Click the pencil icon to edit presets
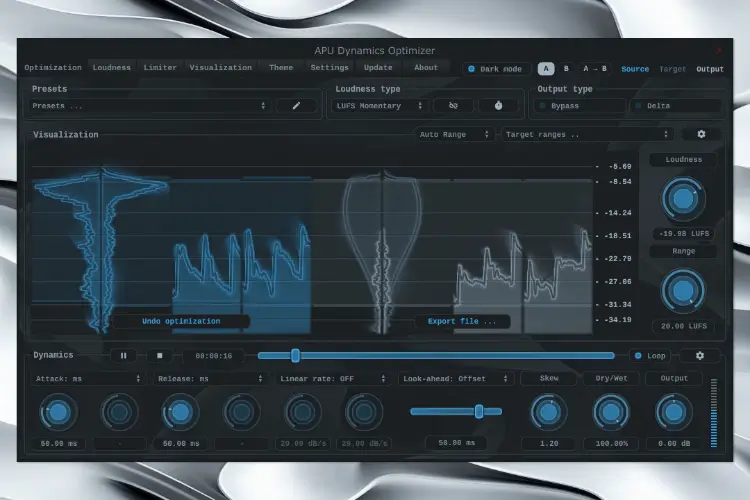Image resolution: width=750 pixels, height=500 pixels. coord(296,105)
